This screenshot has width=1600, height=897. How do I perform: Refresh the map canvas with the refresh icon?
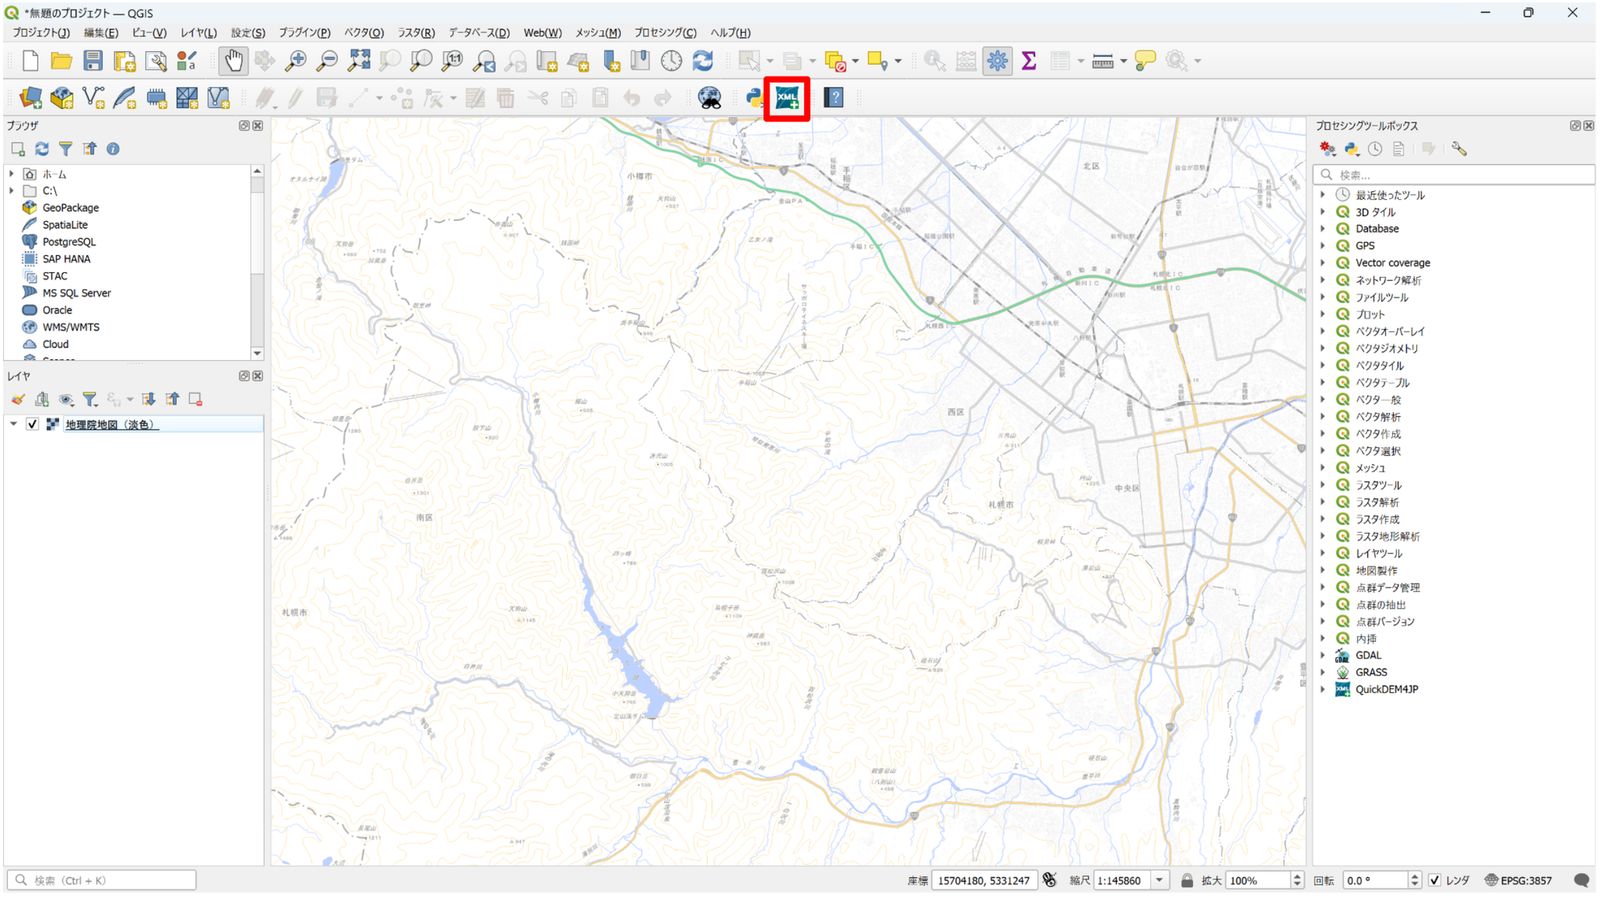coord(703,61)
